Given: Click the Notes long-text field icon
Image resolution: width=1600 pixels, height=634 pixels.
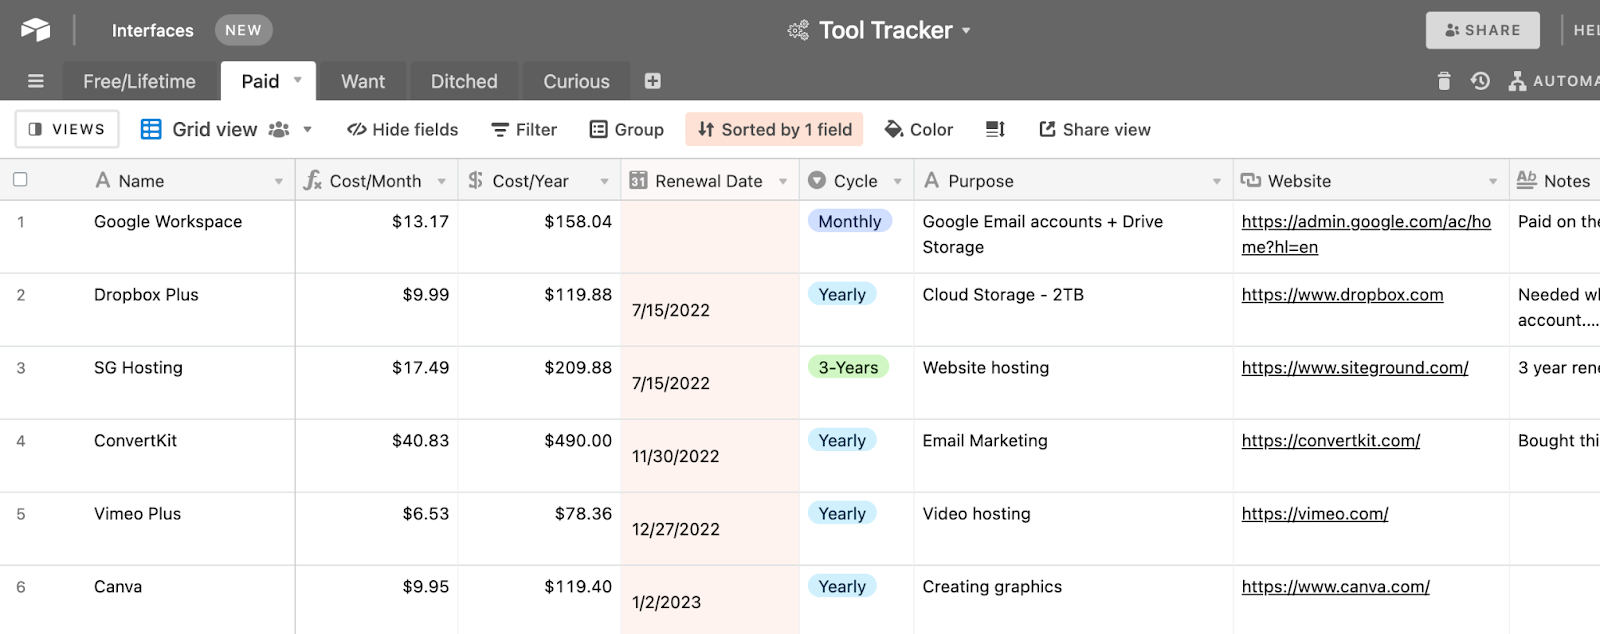Looking at the screenshot, I should (1527, 180).
